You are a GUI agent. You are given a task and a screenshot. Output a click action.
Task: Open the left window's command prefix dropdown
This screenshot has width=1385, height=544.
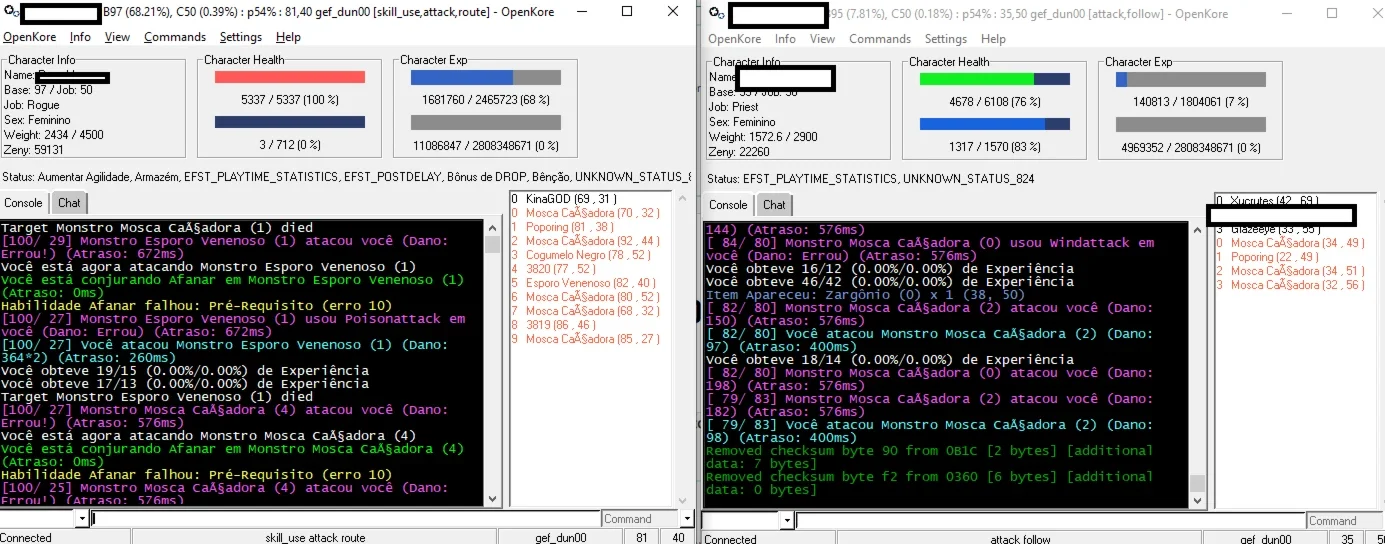(x=81, y=519)
